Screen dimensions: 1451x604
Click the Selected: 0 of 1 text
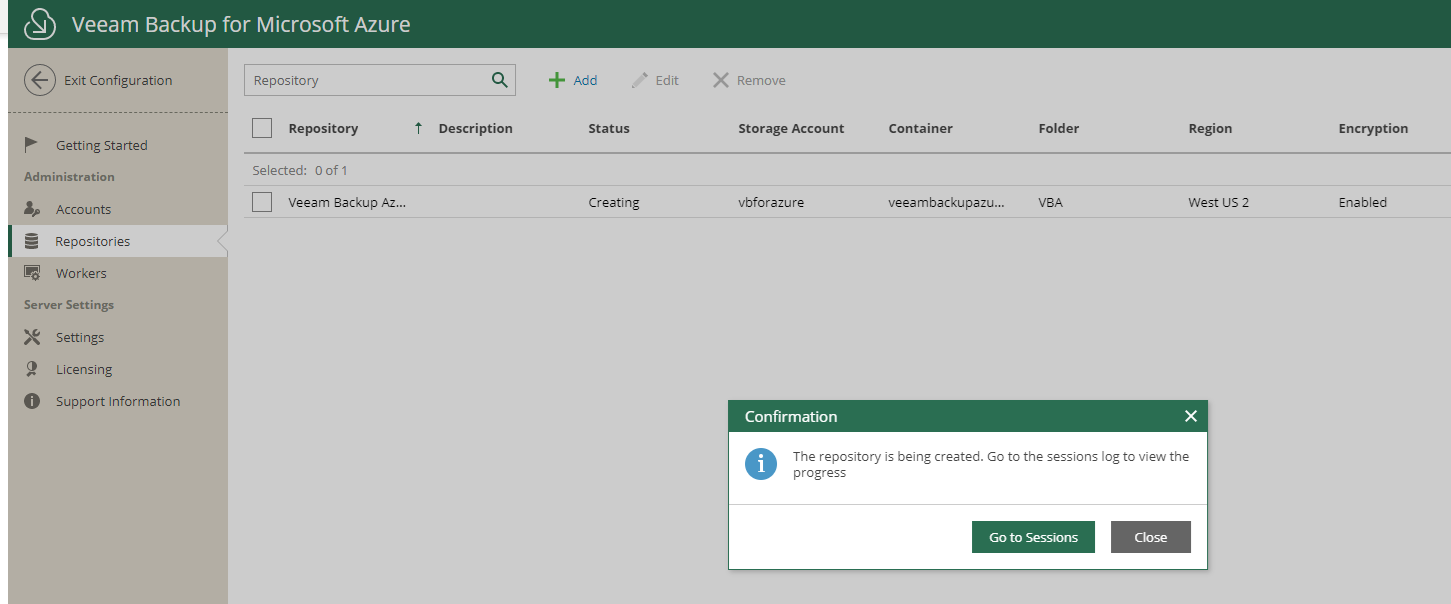click(300, 170)
